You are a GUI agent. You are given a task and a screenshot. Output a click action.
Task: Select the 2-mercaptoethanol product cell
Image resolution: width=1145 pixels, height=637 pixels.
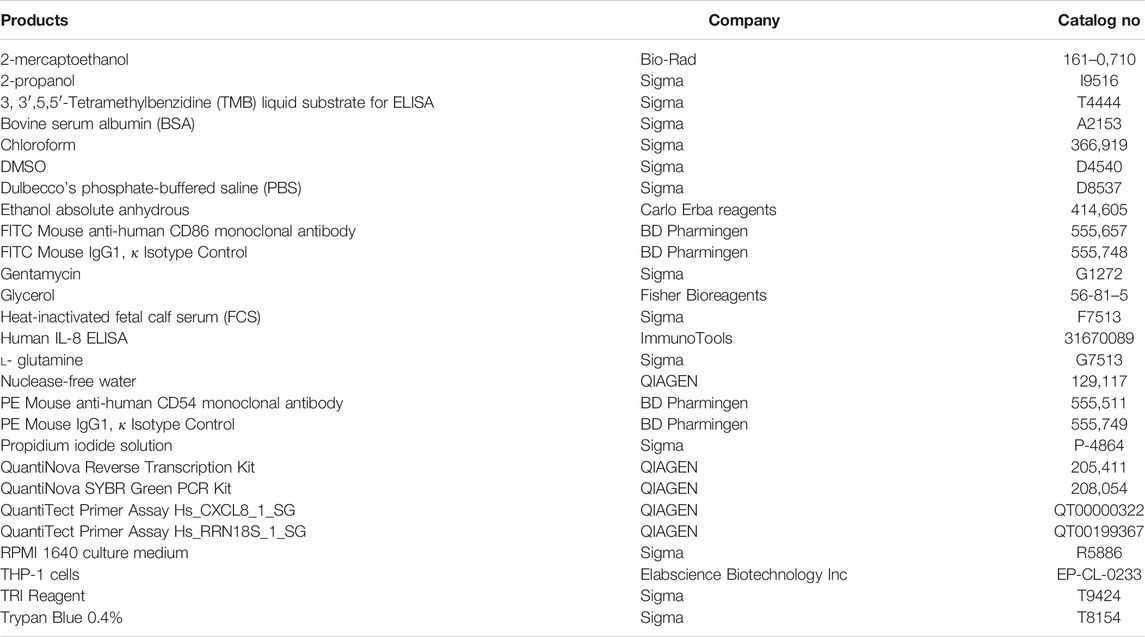click(64, 60)
